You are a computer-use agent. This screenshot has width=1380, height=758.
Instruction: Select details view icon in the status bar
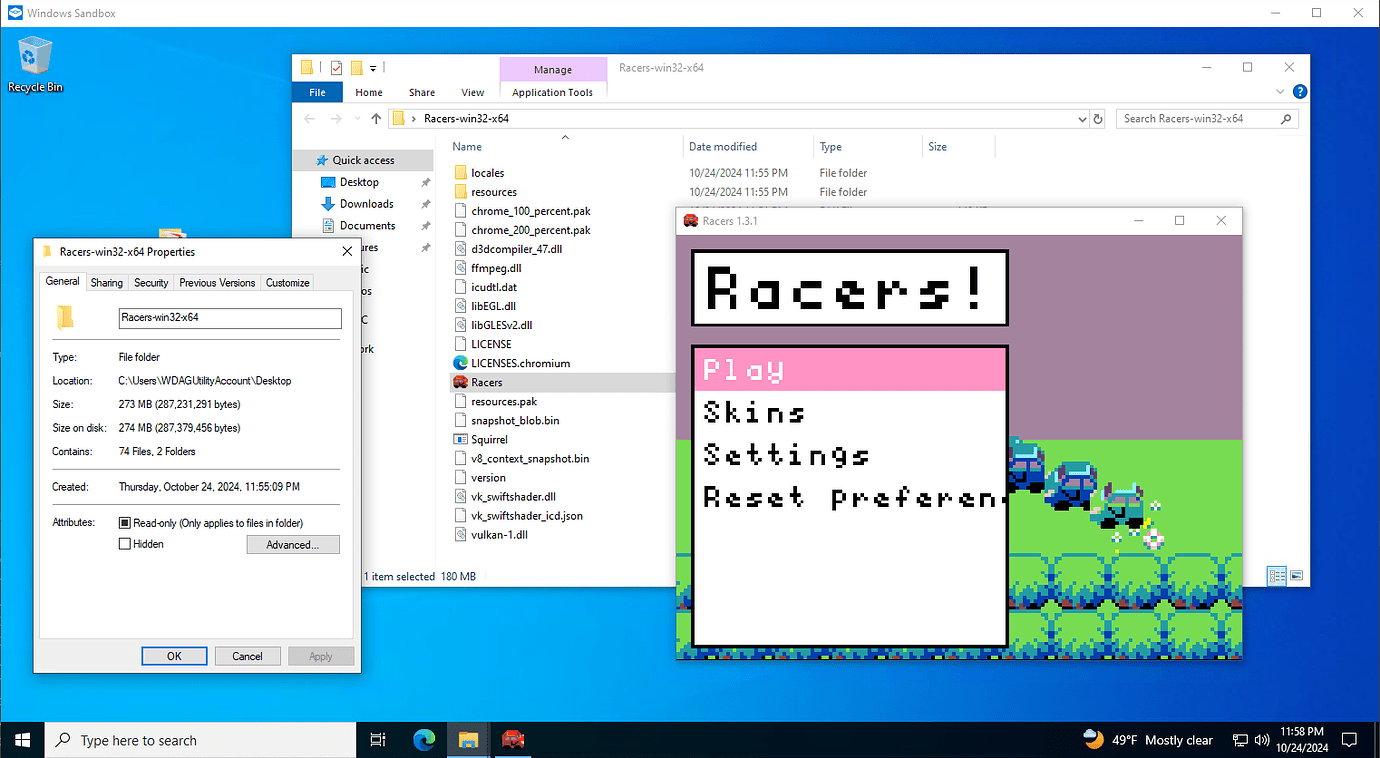click(x=1277, y=576)
